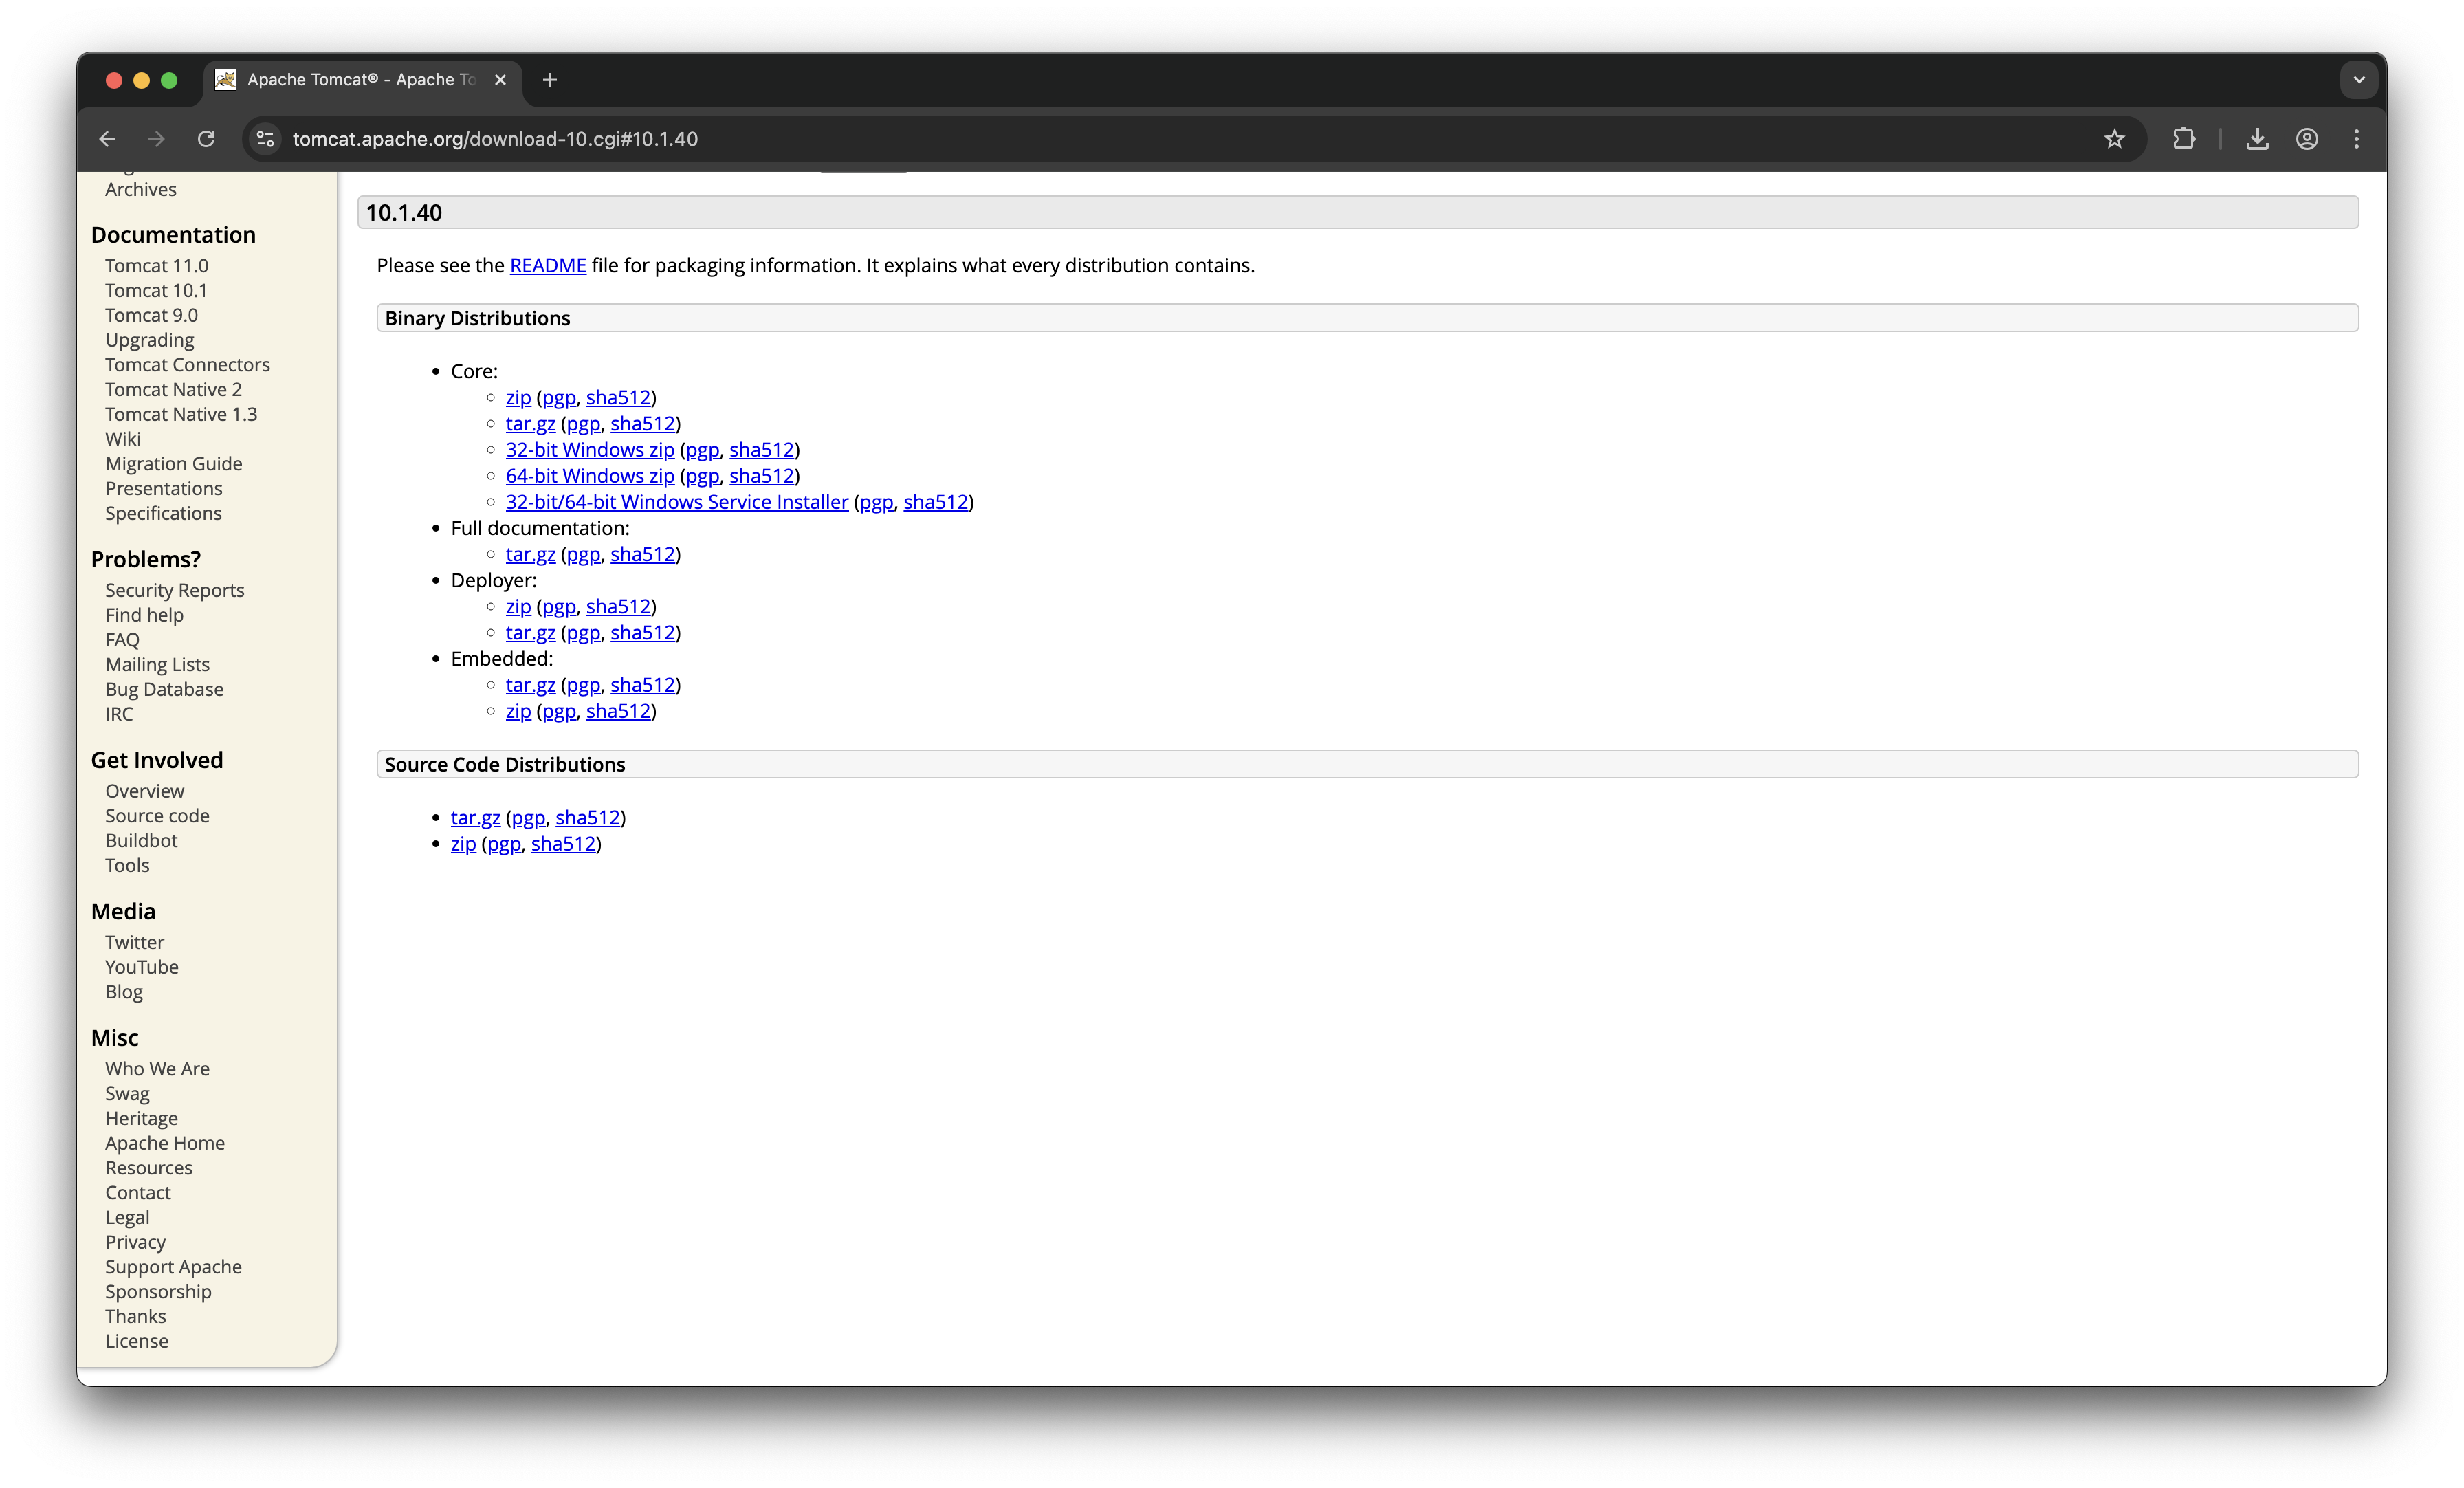Viewport: 2464px width, 1488px height.
Task: Download Full documentation tar.gz
Action: tap(530, 554)
